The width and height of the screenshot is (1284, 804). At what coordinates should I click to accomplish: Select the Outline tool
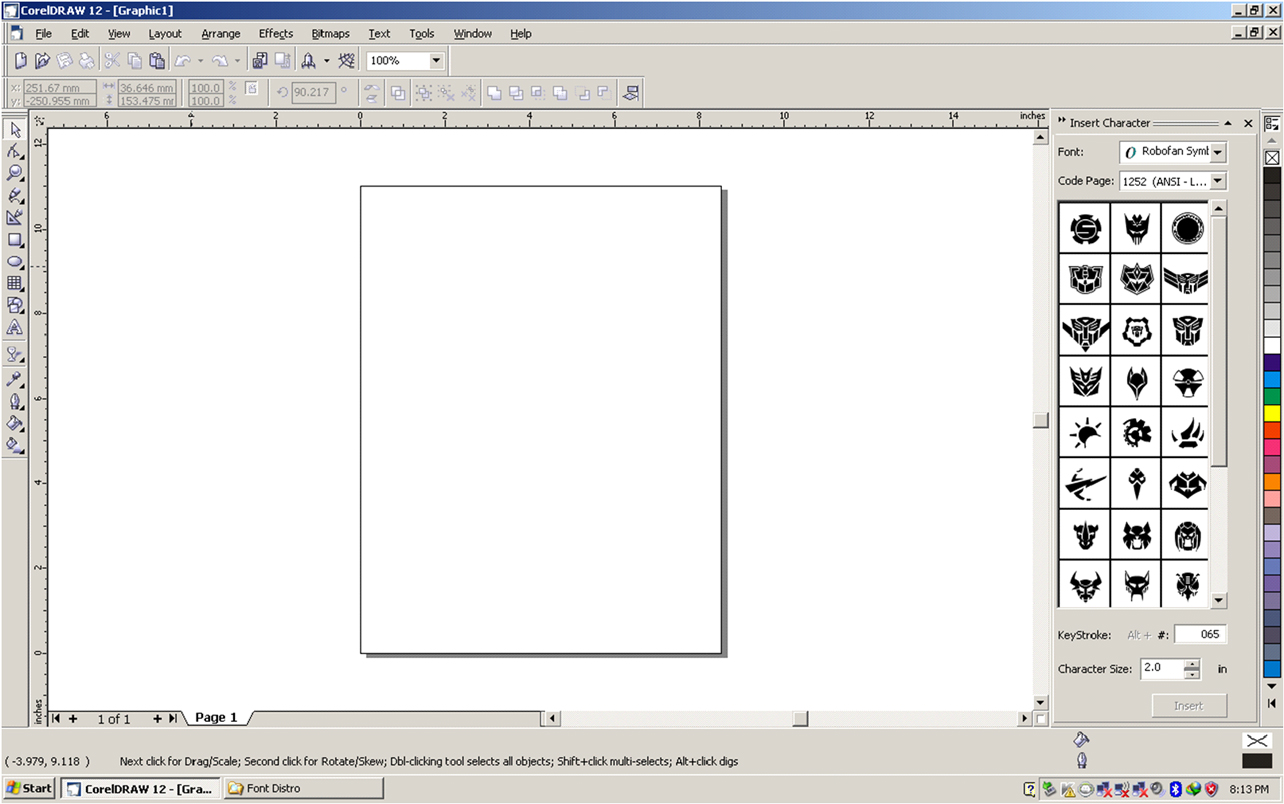tap(15, 402)
